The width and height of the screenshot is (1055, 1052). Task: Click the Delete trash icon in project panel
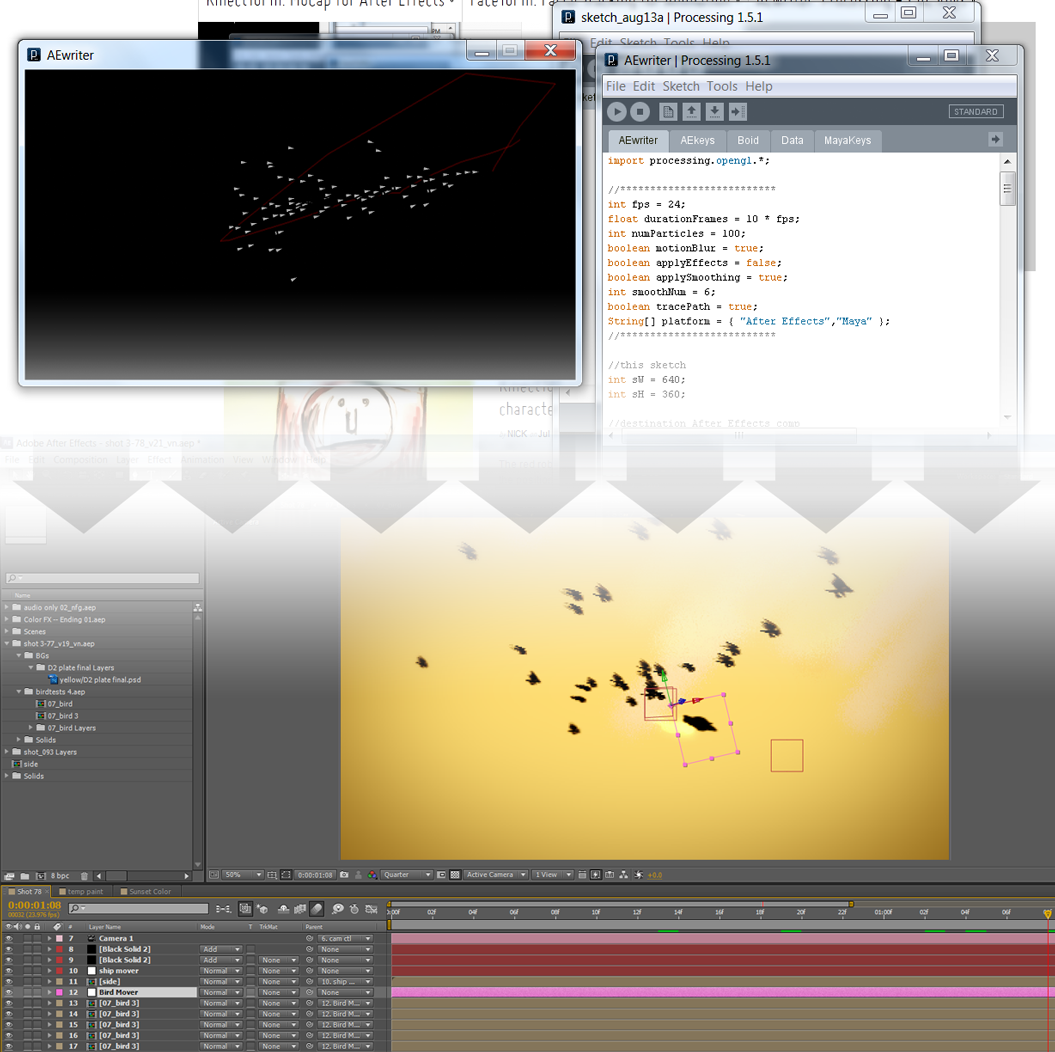click(x=84, y=876)
